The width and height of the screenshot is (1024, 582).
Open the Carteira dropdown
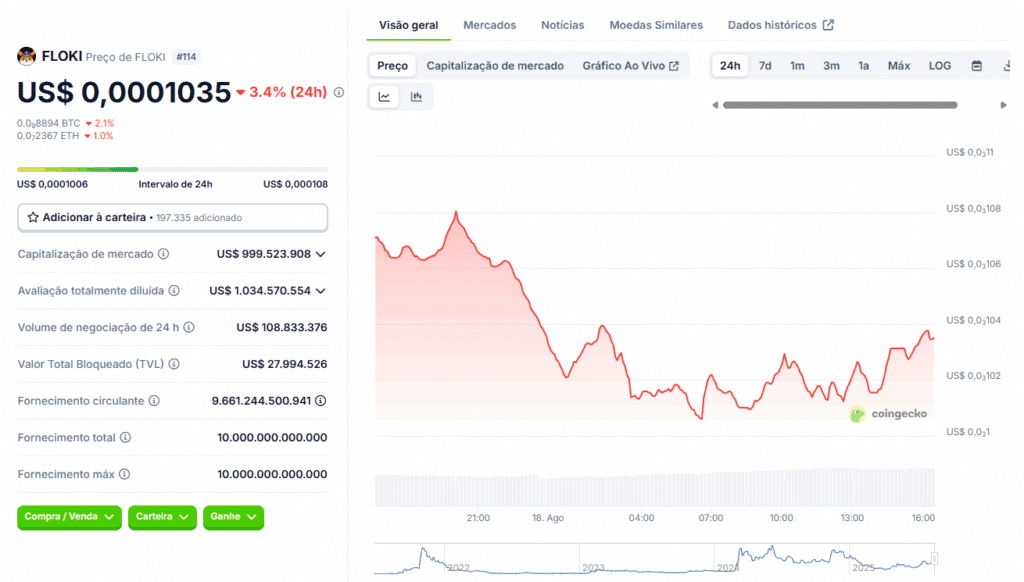click(162, 517)
